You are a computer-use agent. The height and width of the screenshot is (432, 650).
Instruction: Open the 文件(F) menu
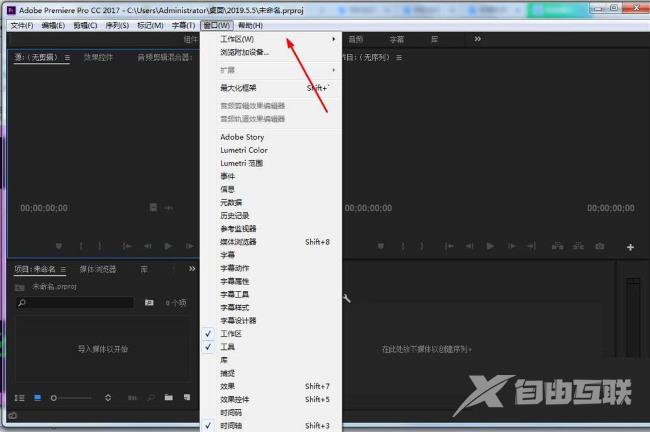[22, 26]
